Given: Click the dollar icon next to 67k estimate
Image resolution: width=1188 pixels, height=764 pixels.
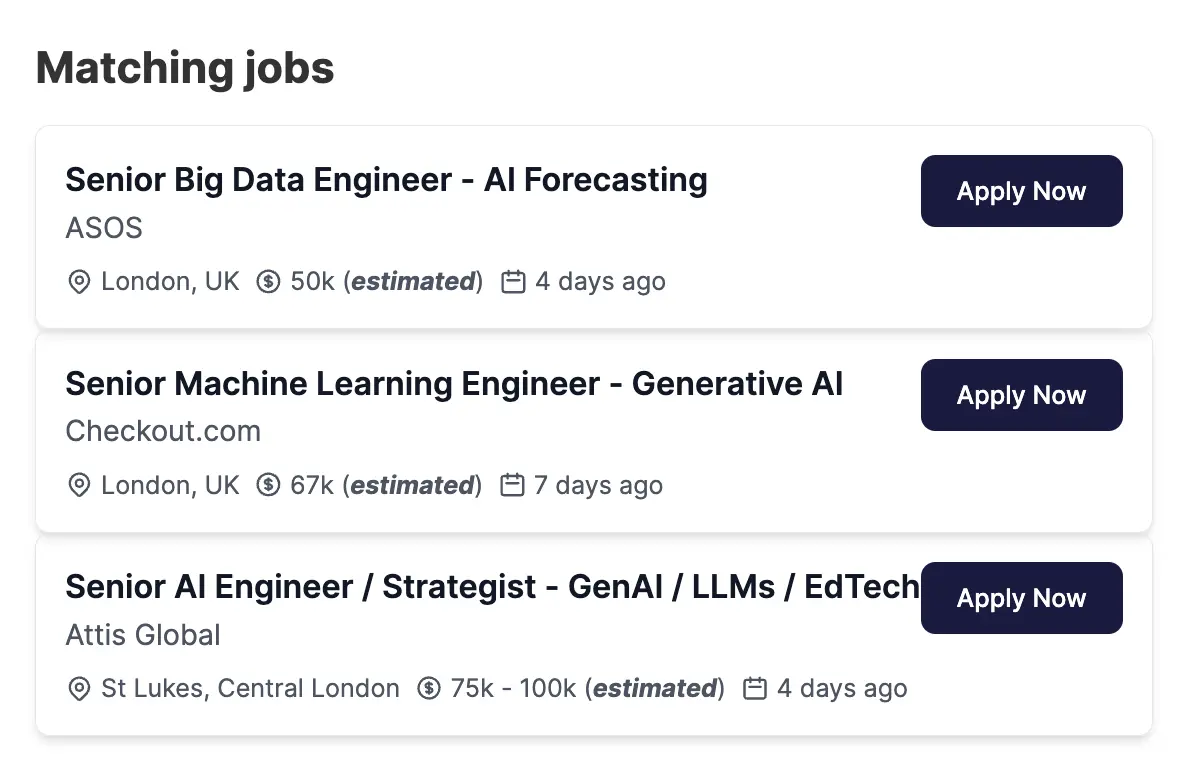Looking at the screenshot, I should click(x=267, y=485).
